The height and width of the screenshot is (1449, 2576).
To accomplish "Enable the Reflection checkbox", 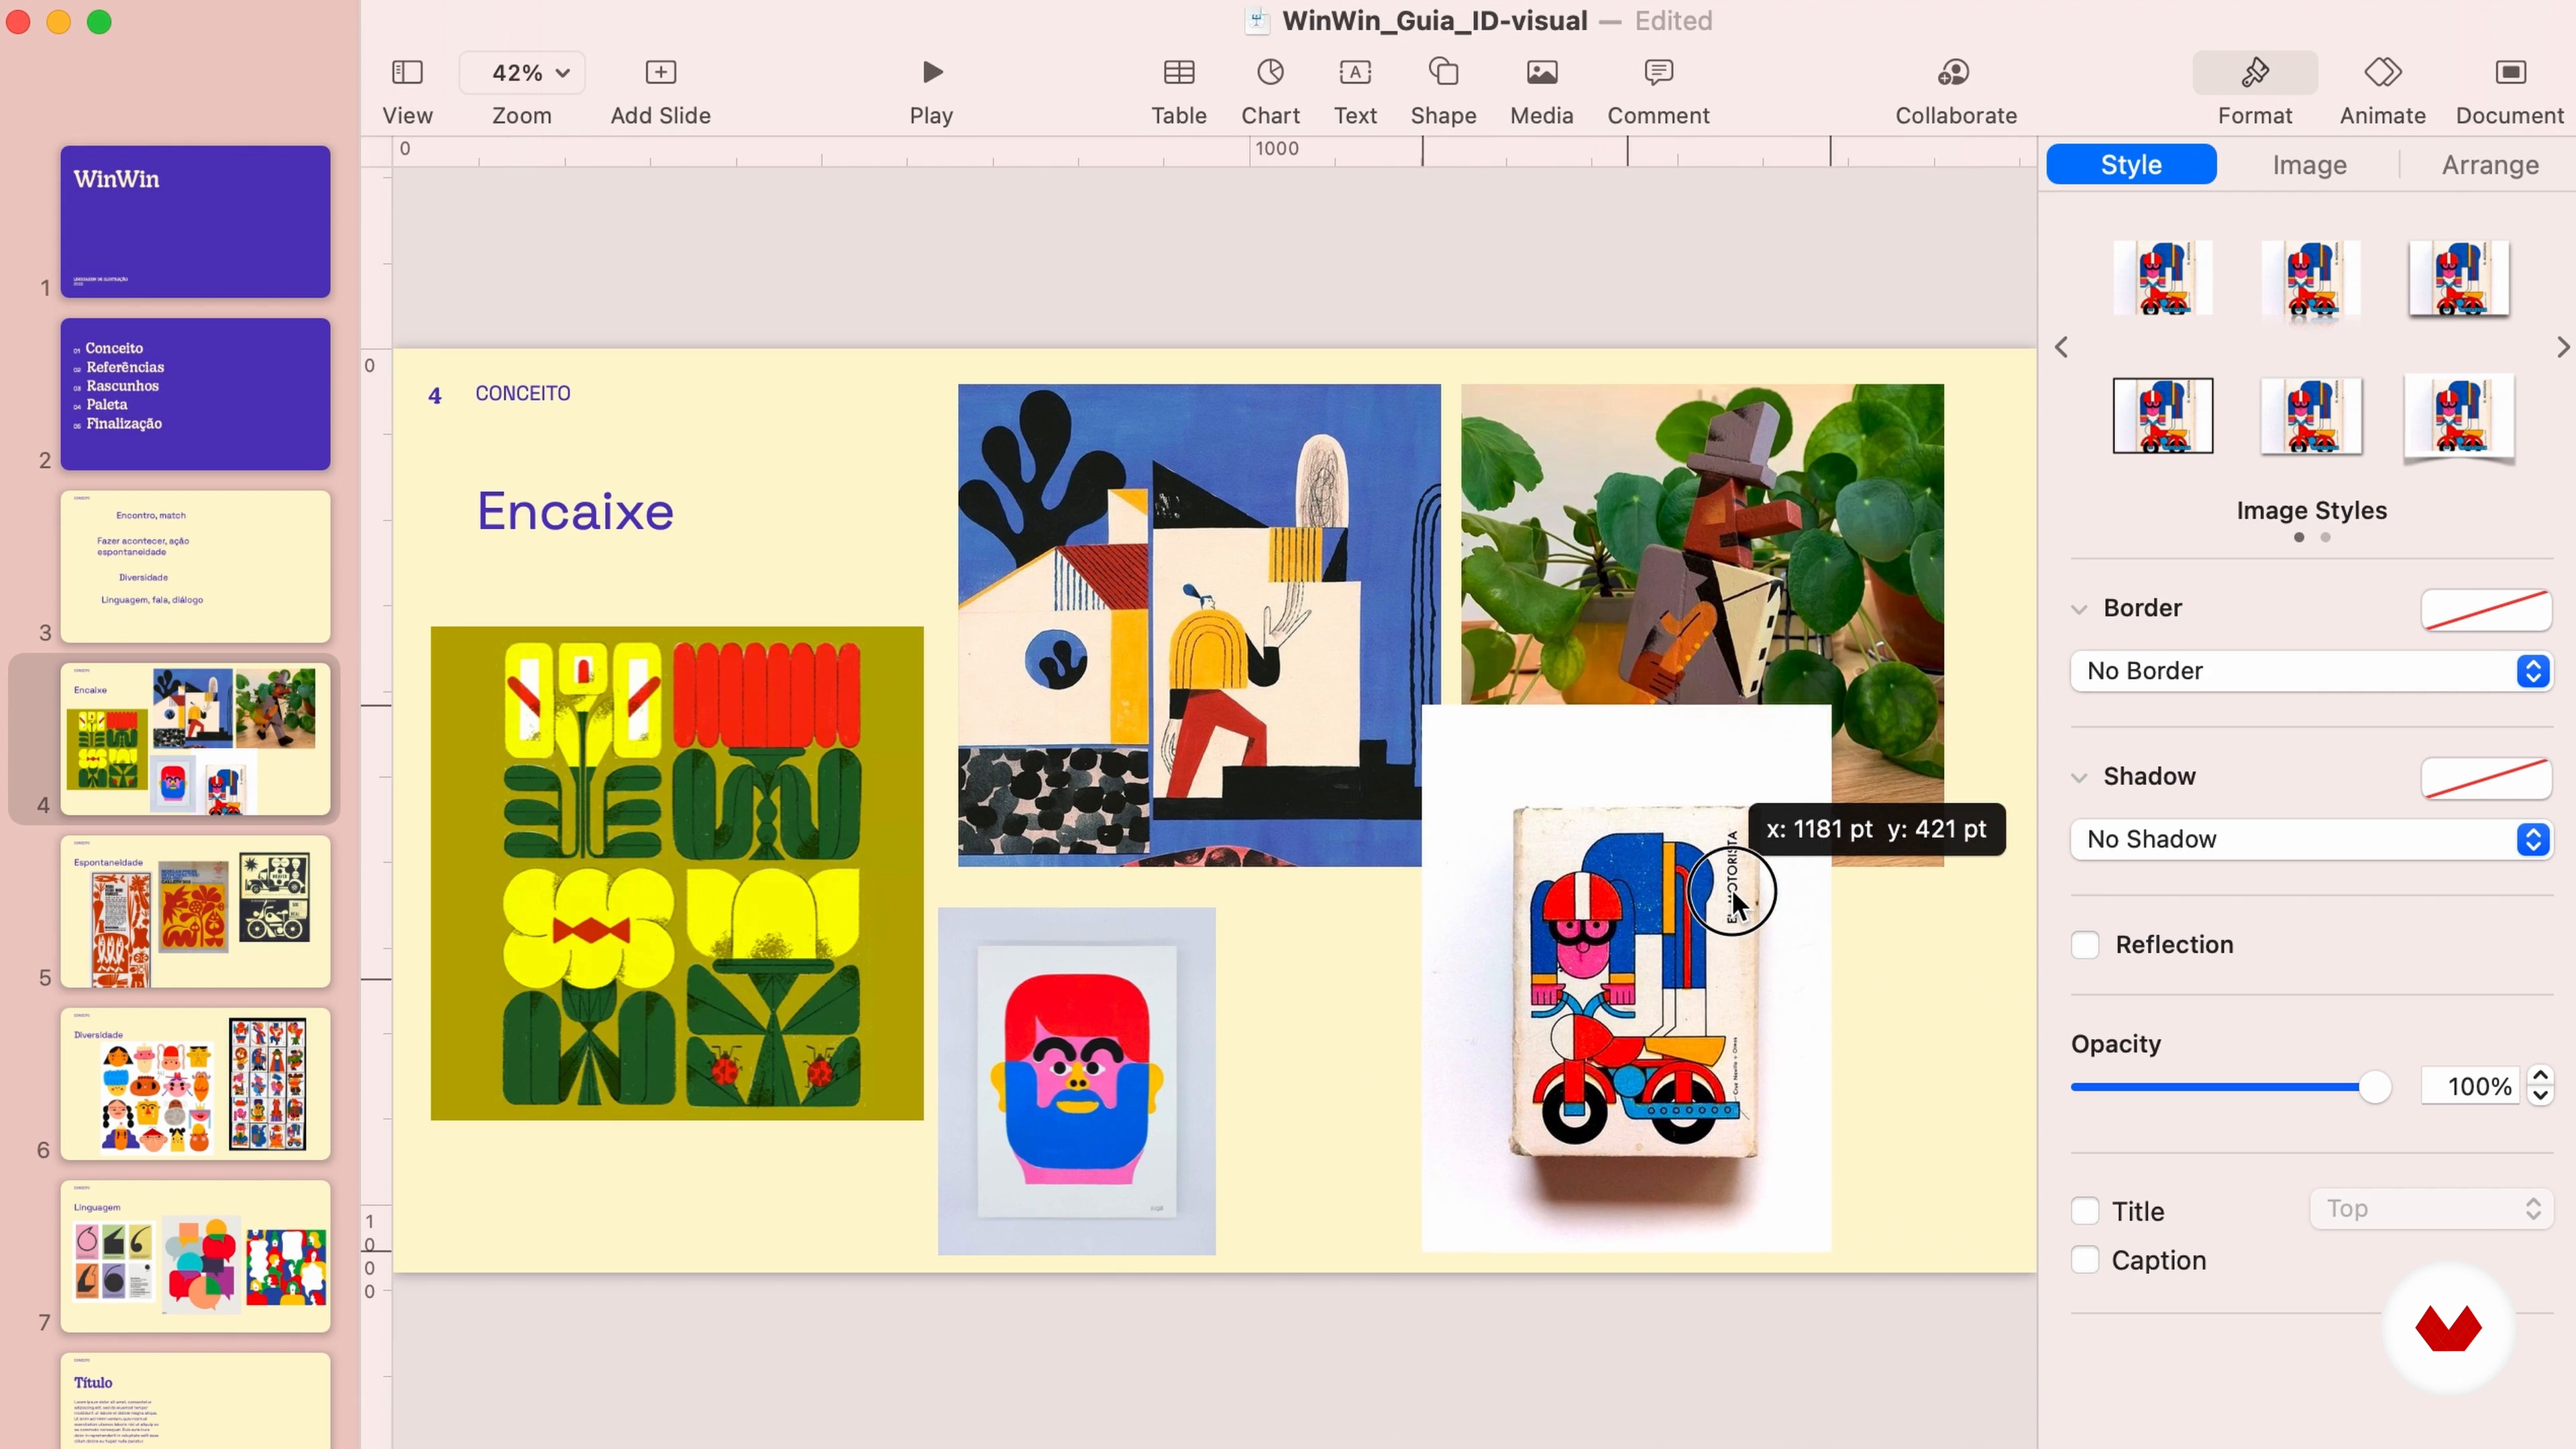I will point(2085,945).
